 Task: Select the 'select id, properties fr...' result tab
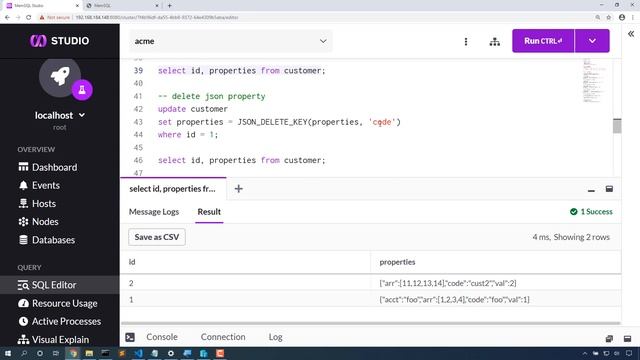coord(173,189)
